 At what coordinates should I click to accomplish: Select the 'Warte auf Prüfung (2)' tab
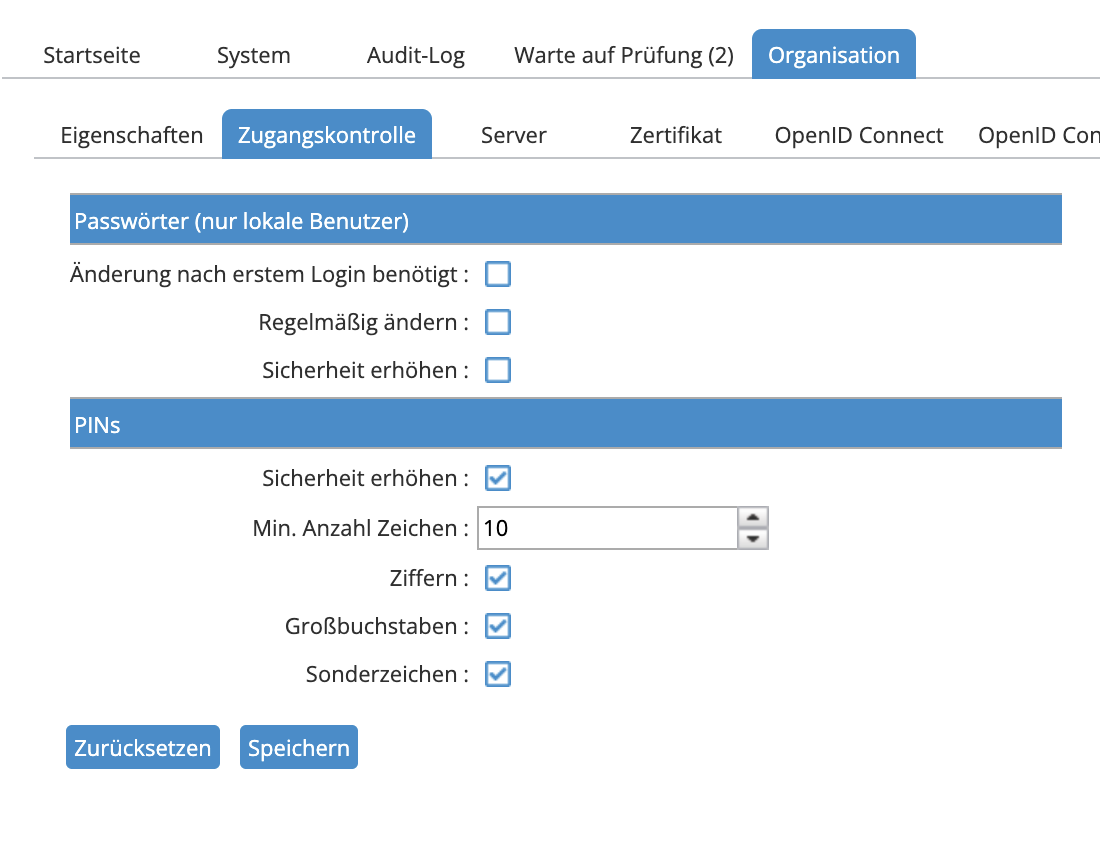(622, 55)
